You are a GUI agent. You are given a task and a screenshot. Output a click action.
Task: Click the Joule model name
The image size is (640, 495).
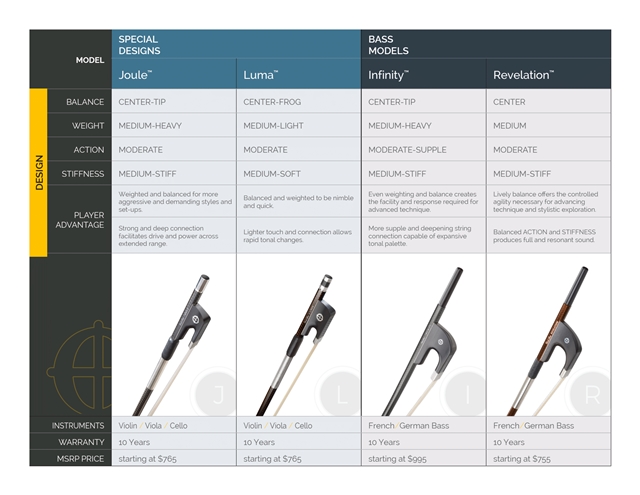pos(135,75)
